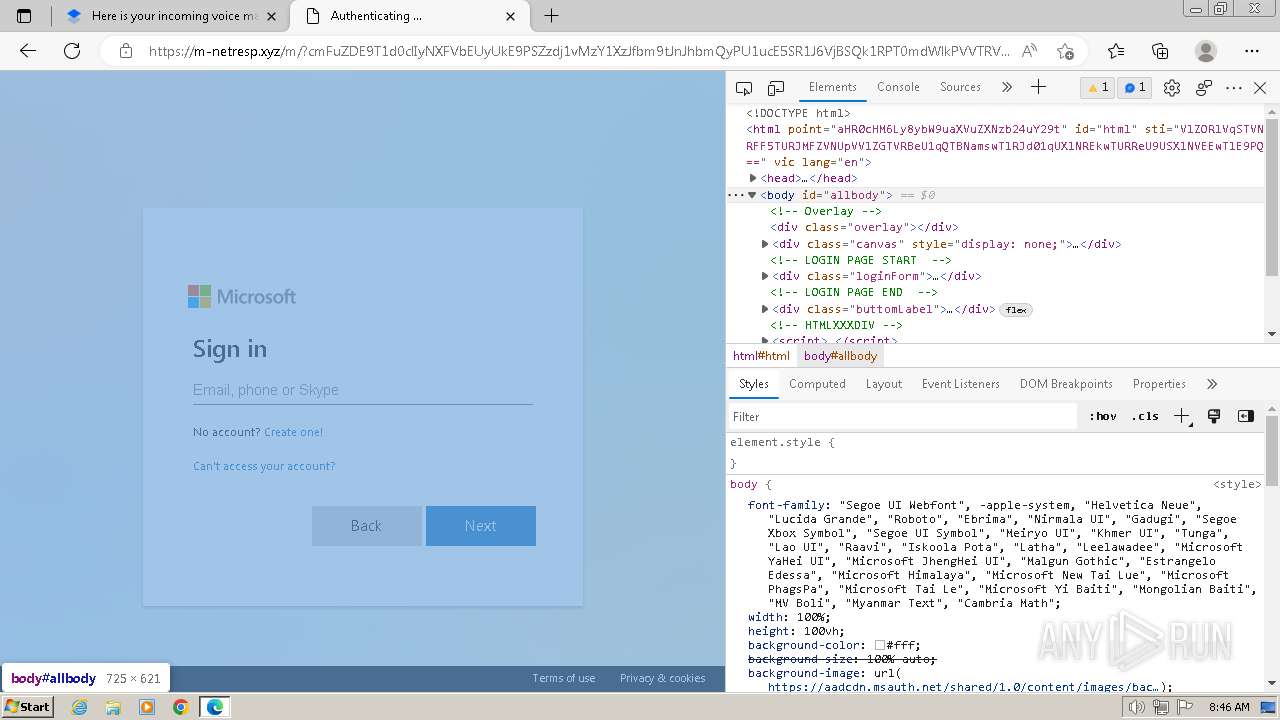Viewport: 1280px width, 720px height.
Task: Close the DevTools panel
Action: [1260, 88]
